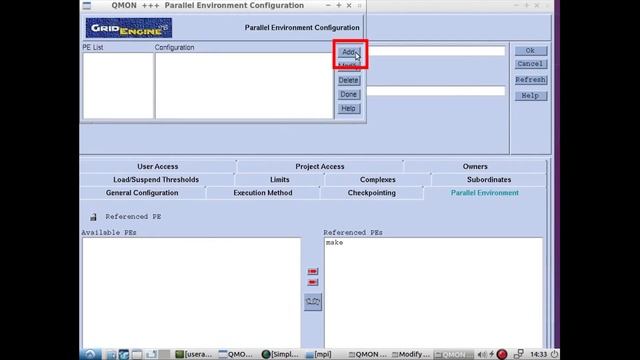This screenshot has width=640, height=360.
Task: Switch to the Modify... taskbar window
Action: coord(411,354)
